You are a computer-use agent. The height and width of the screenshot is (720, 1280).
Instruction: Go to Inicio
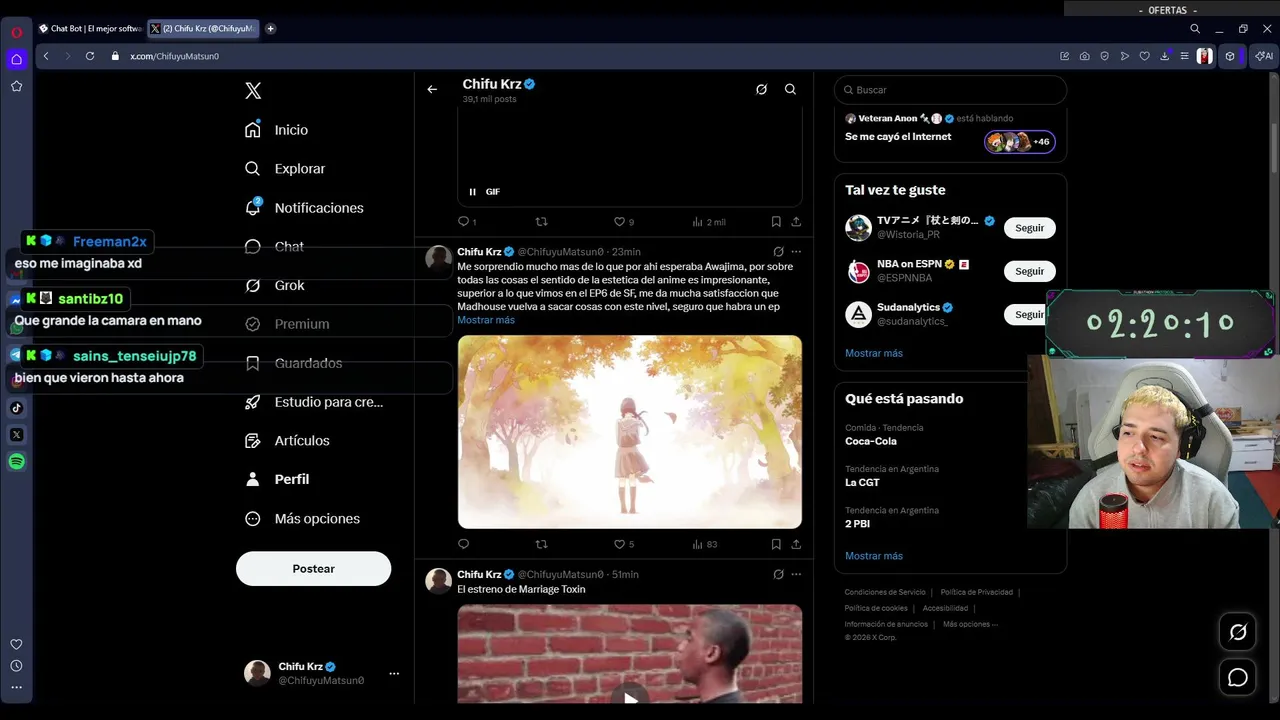277,130
